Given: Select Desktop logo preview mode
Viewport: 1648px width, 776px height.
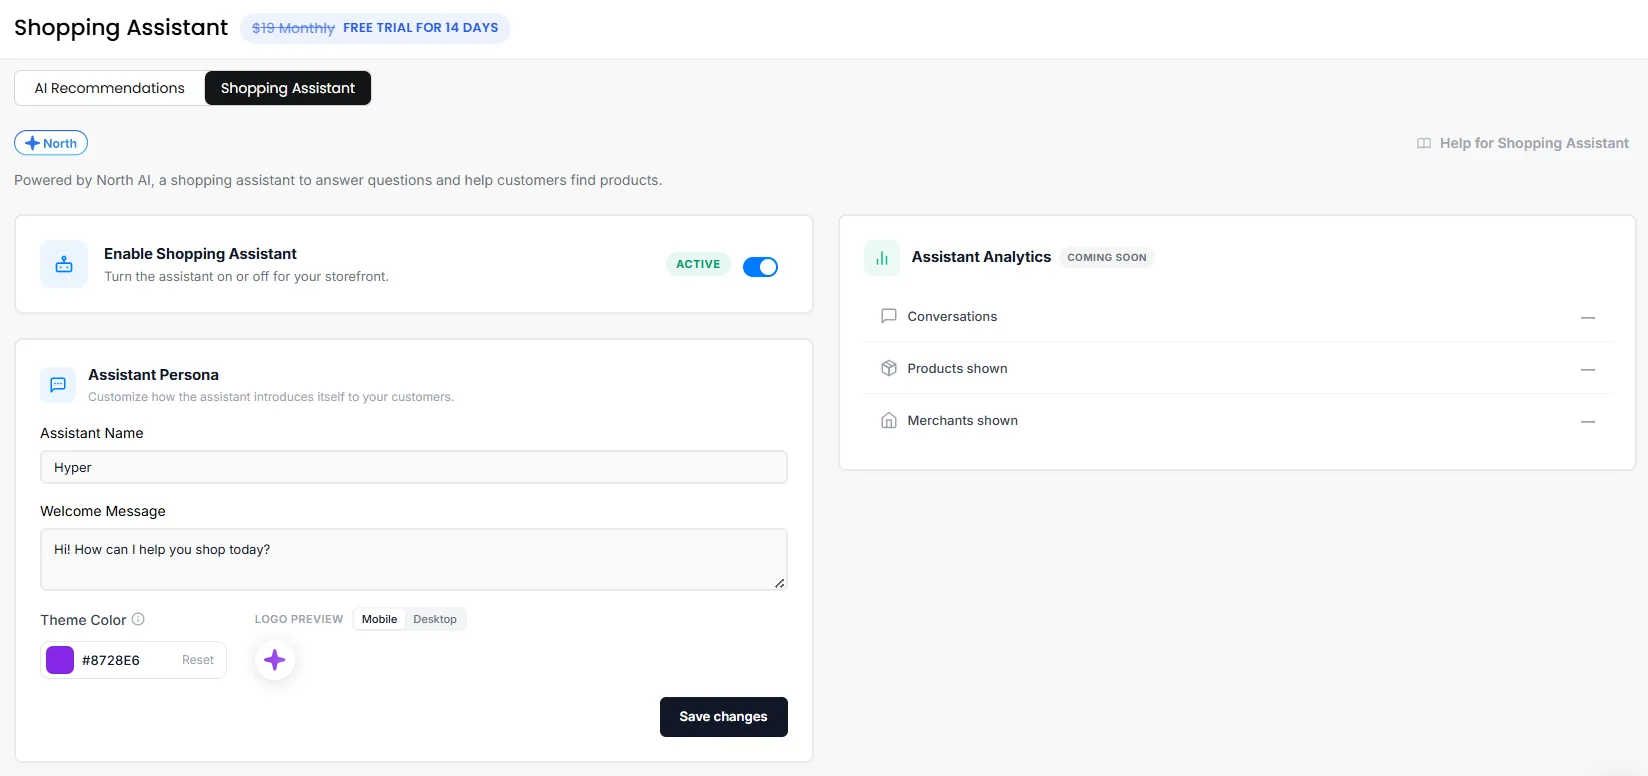Looking at the screenshot, I should click(435, 619).
